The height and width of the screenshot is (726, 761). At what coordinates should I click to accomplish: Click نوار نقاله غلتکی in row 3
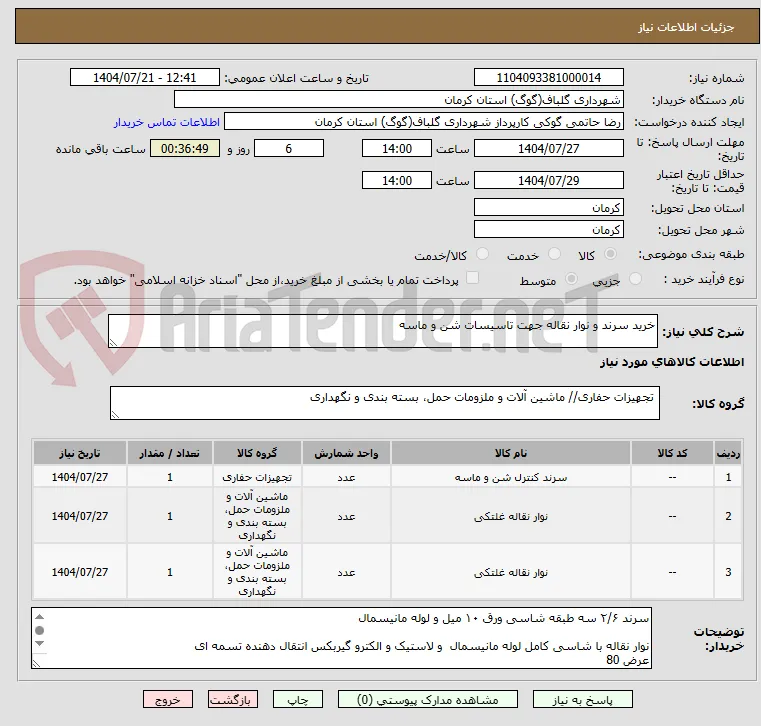point(511,572)
